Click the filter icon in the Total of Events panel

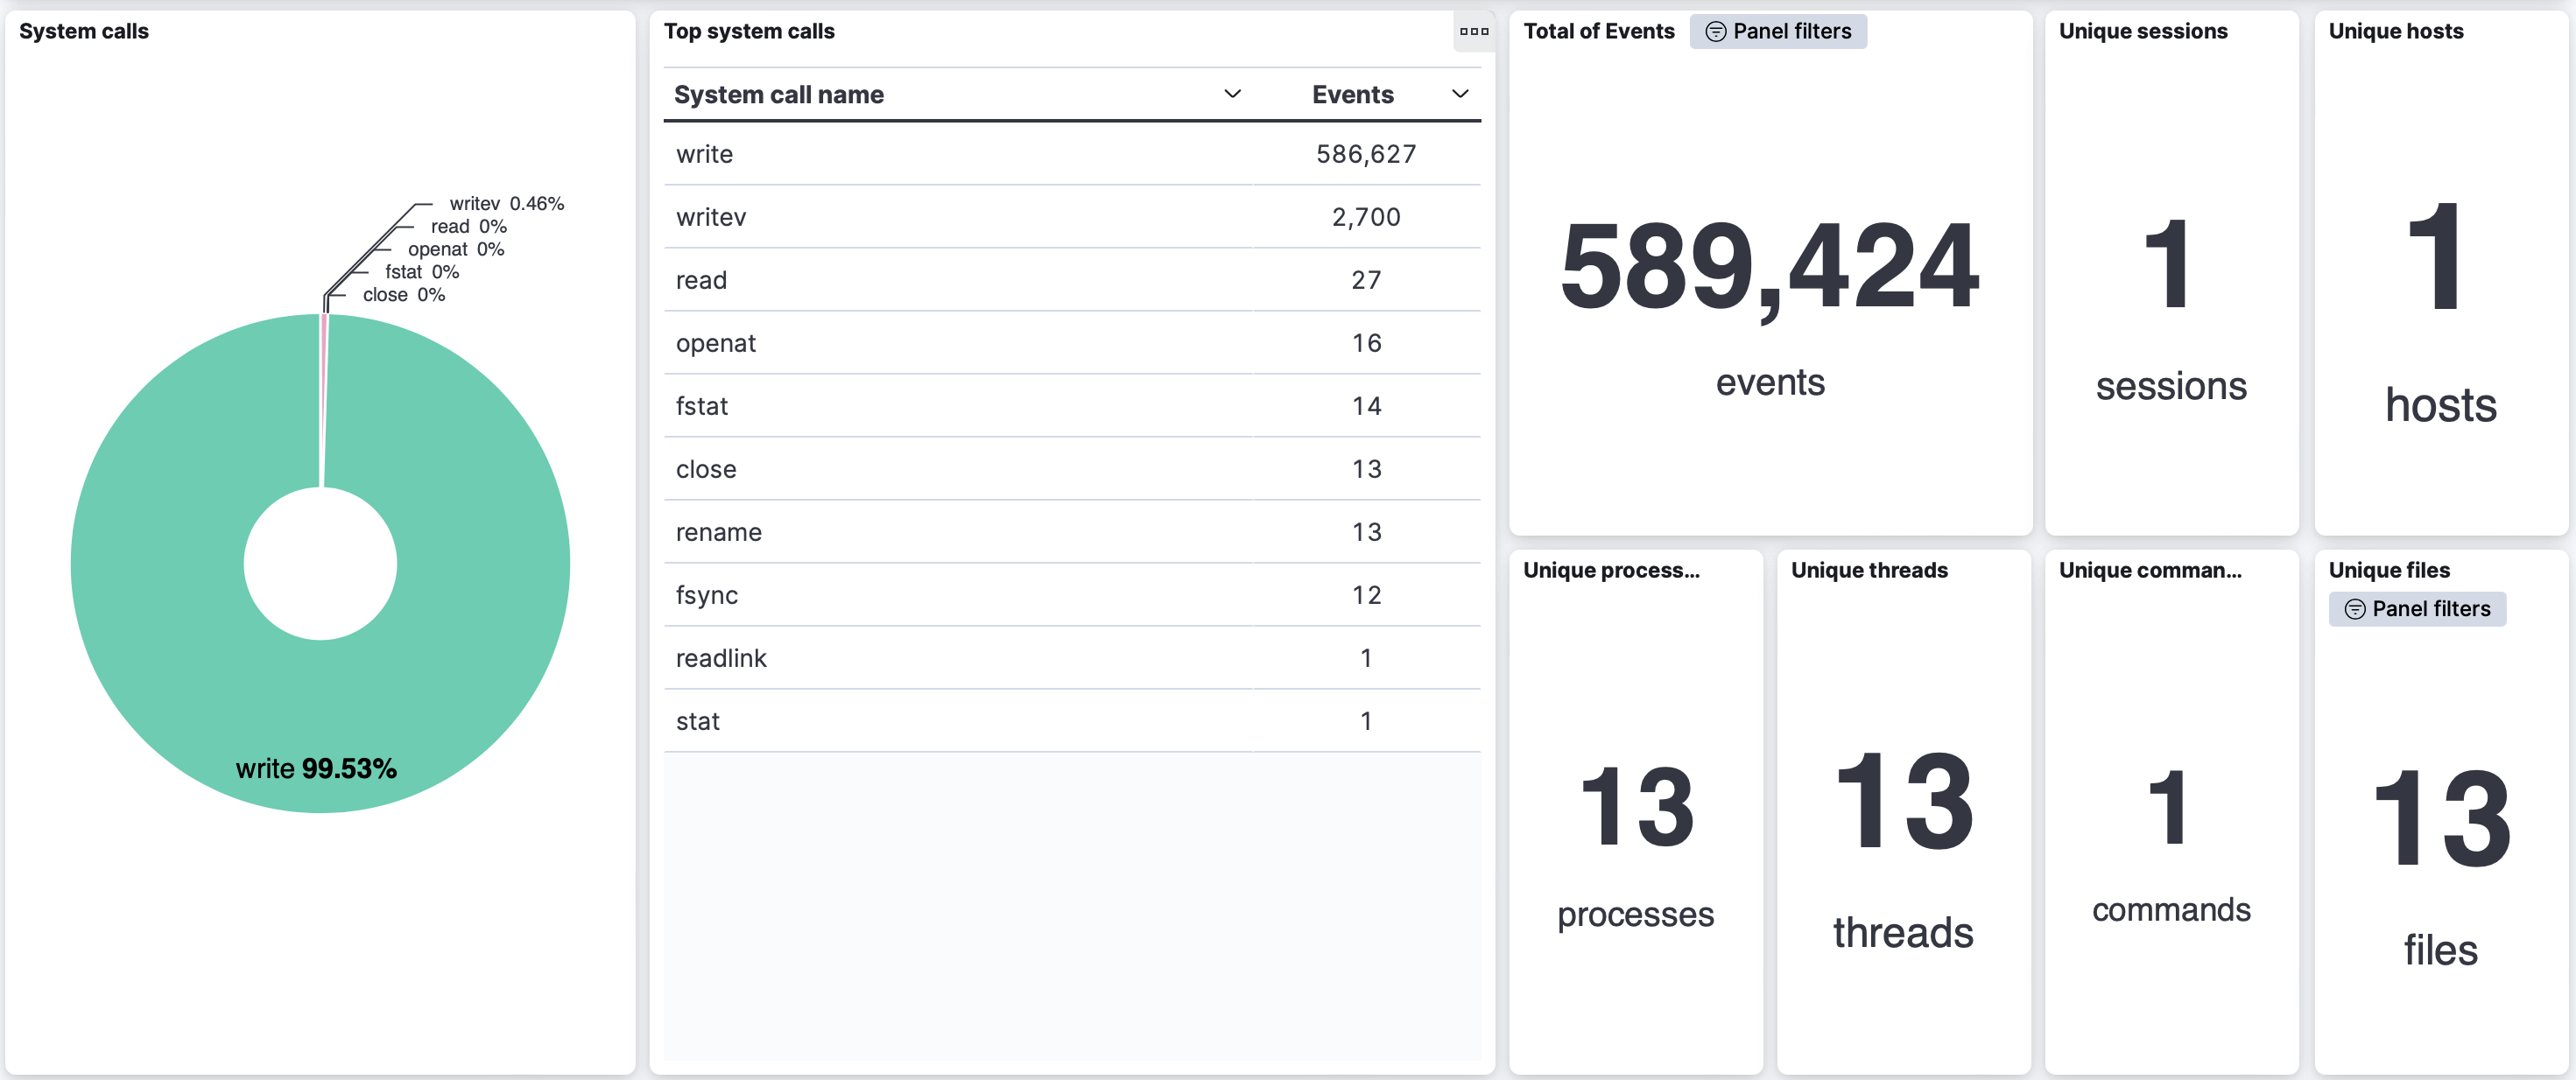[1715, 32]
